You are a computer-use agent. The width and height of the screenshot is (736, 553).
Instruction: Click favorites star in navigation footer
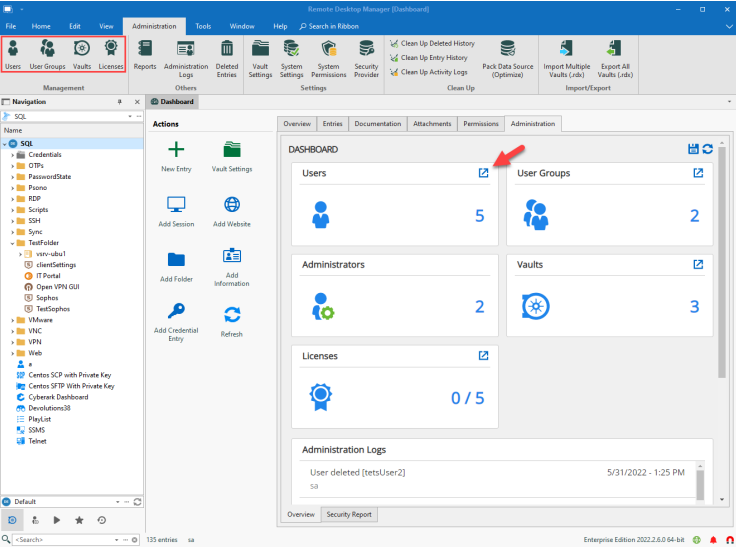[79, 520]
